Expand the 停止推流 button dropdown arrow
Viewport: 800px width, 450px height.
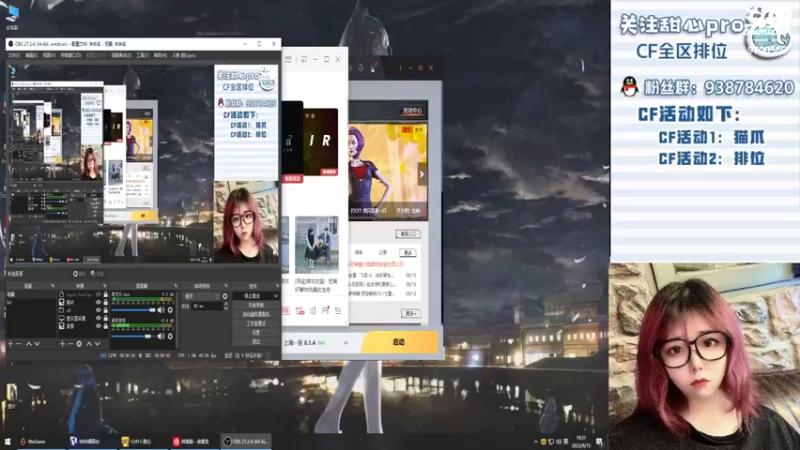[x=276, y=296]
